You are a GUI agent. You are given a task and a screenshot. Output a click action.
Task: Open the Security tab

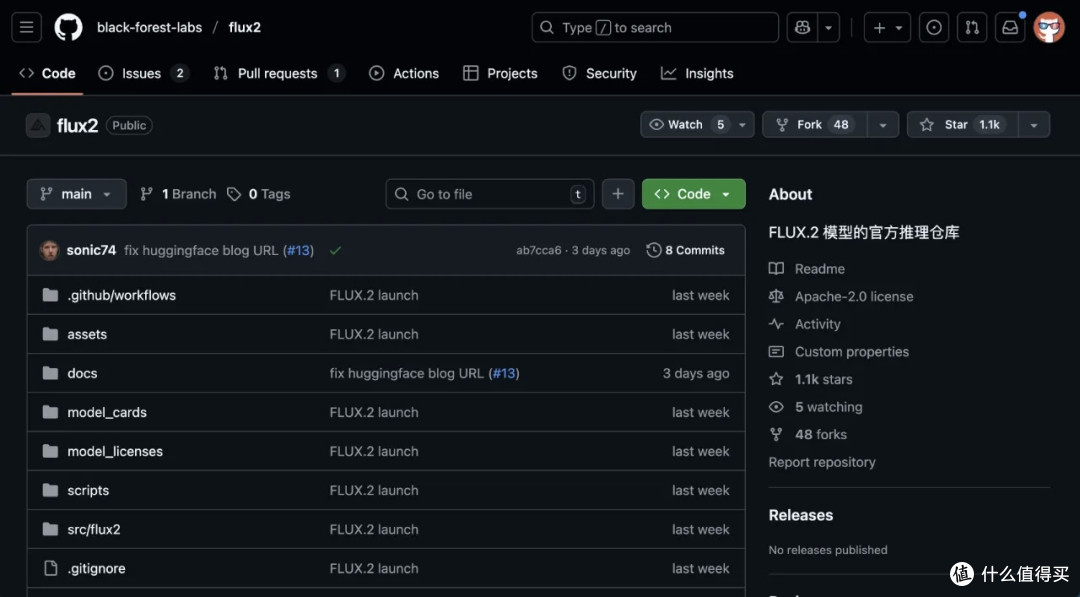[599, 73]
